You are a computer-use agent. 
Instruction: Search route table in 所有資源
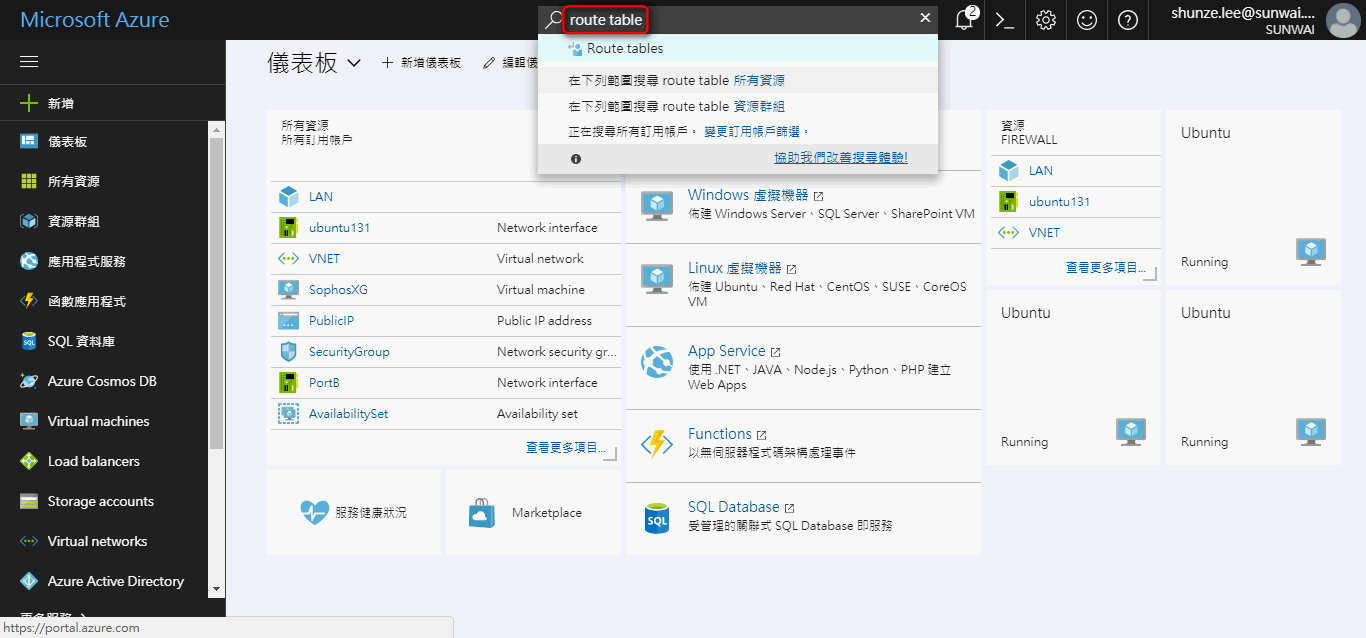(738, 80)
